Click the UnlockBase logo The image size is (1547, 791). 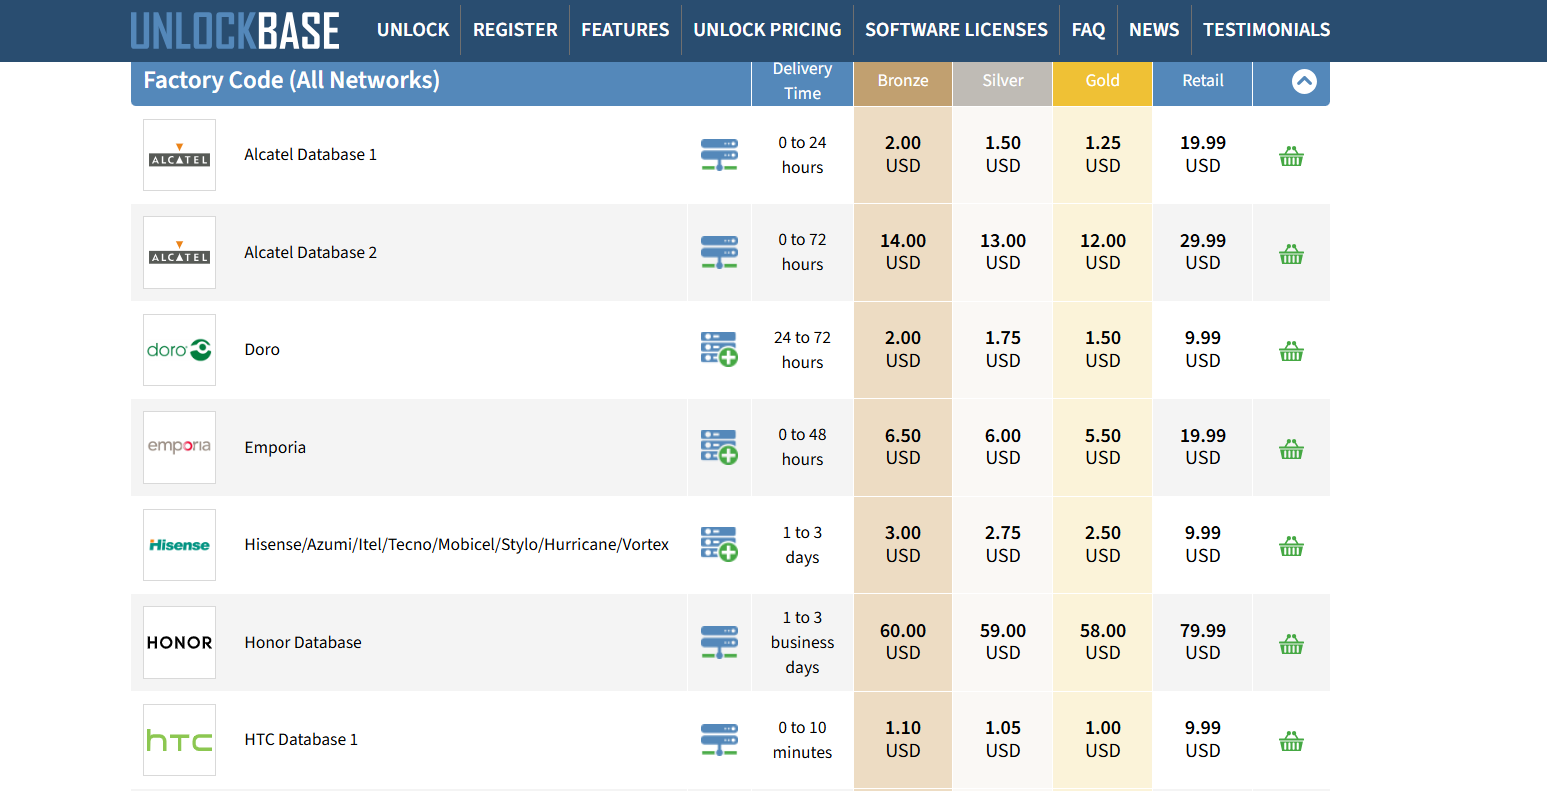235,31
